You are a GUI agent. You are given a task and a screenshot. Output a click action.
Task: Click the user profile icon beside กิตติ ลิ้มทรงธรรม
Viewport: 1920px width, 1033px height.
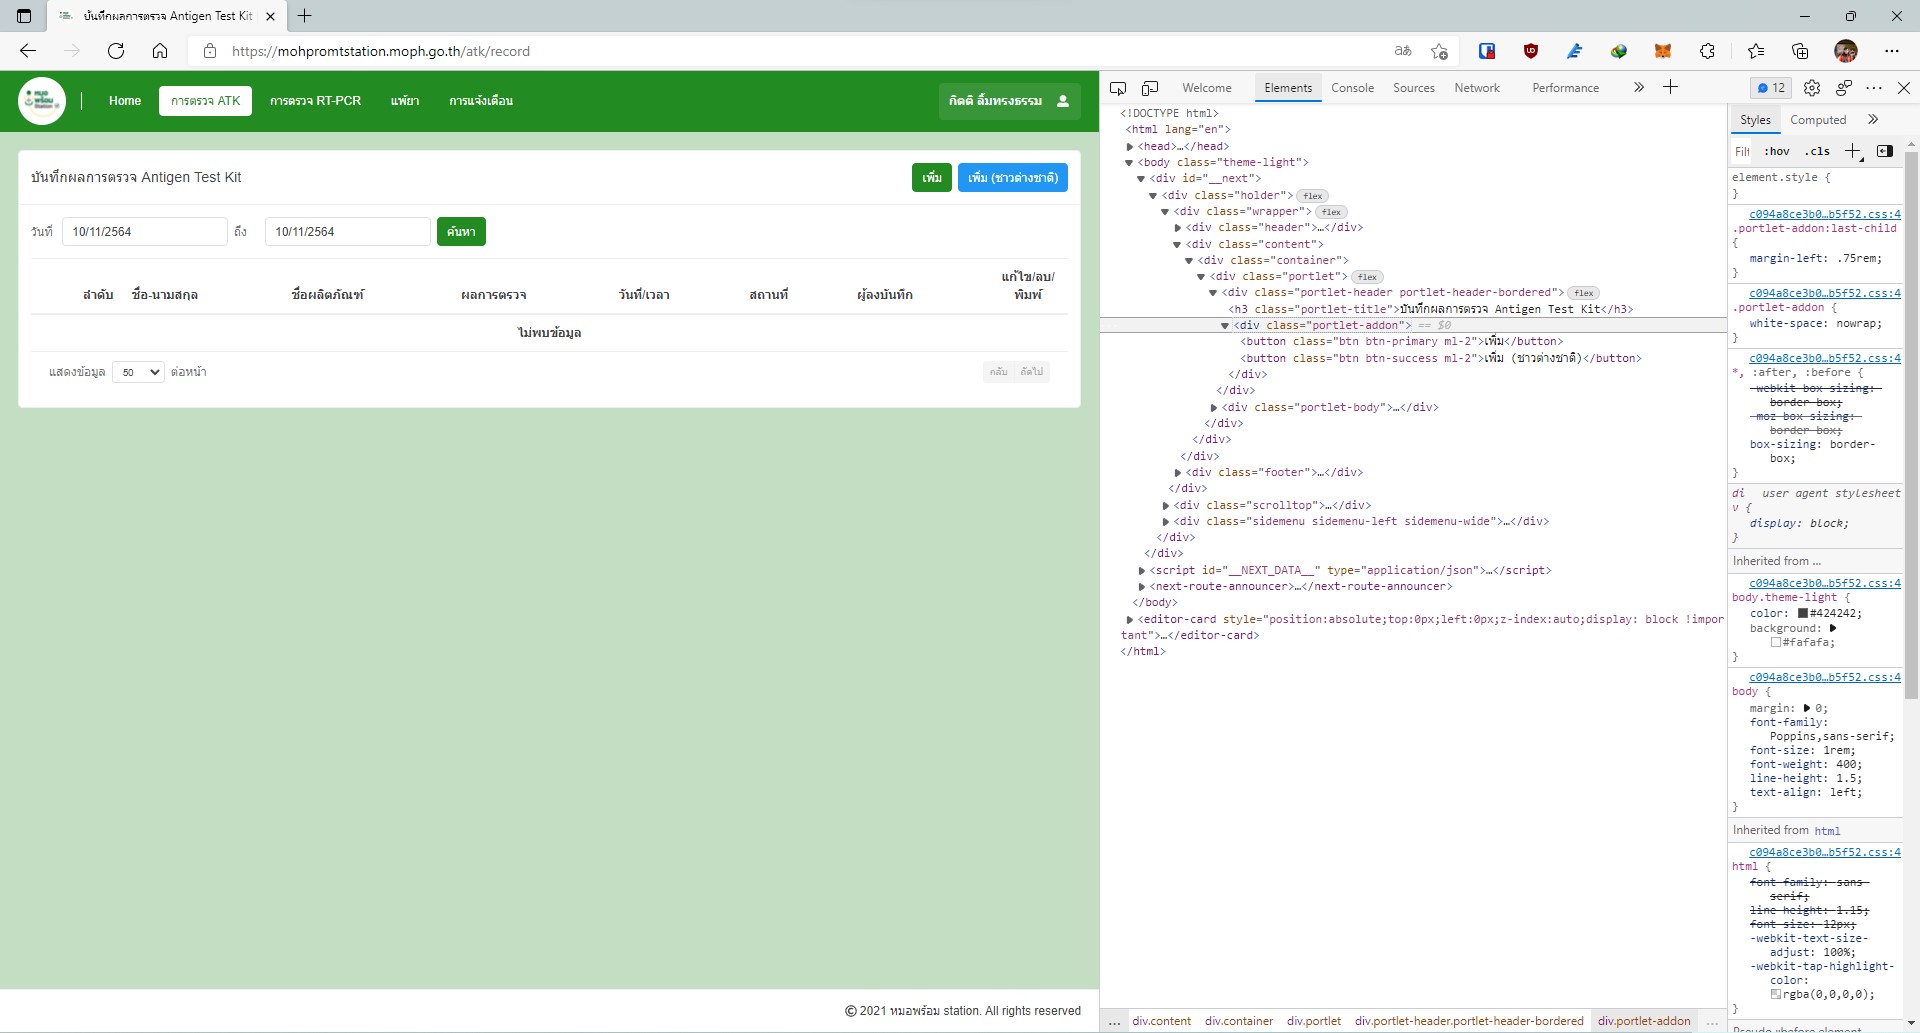pos(1063,101)
